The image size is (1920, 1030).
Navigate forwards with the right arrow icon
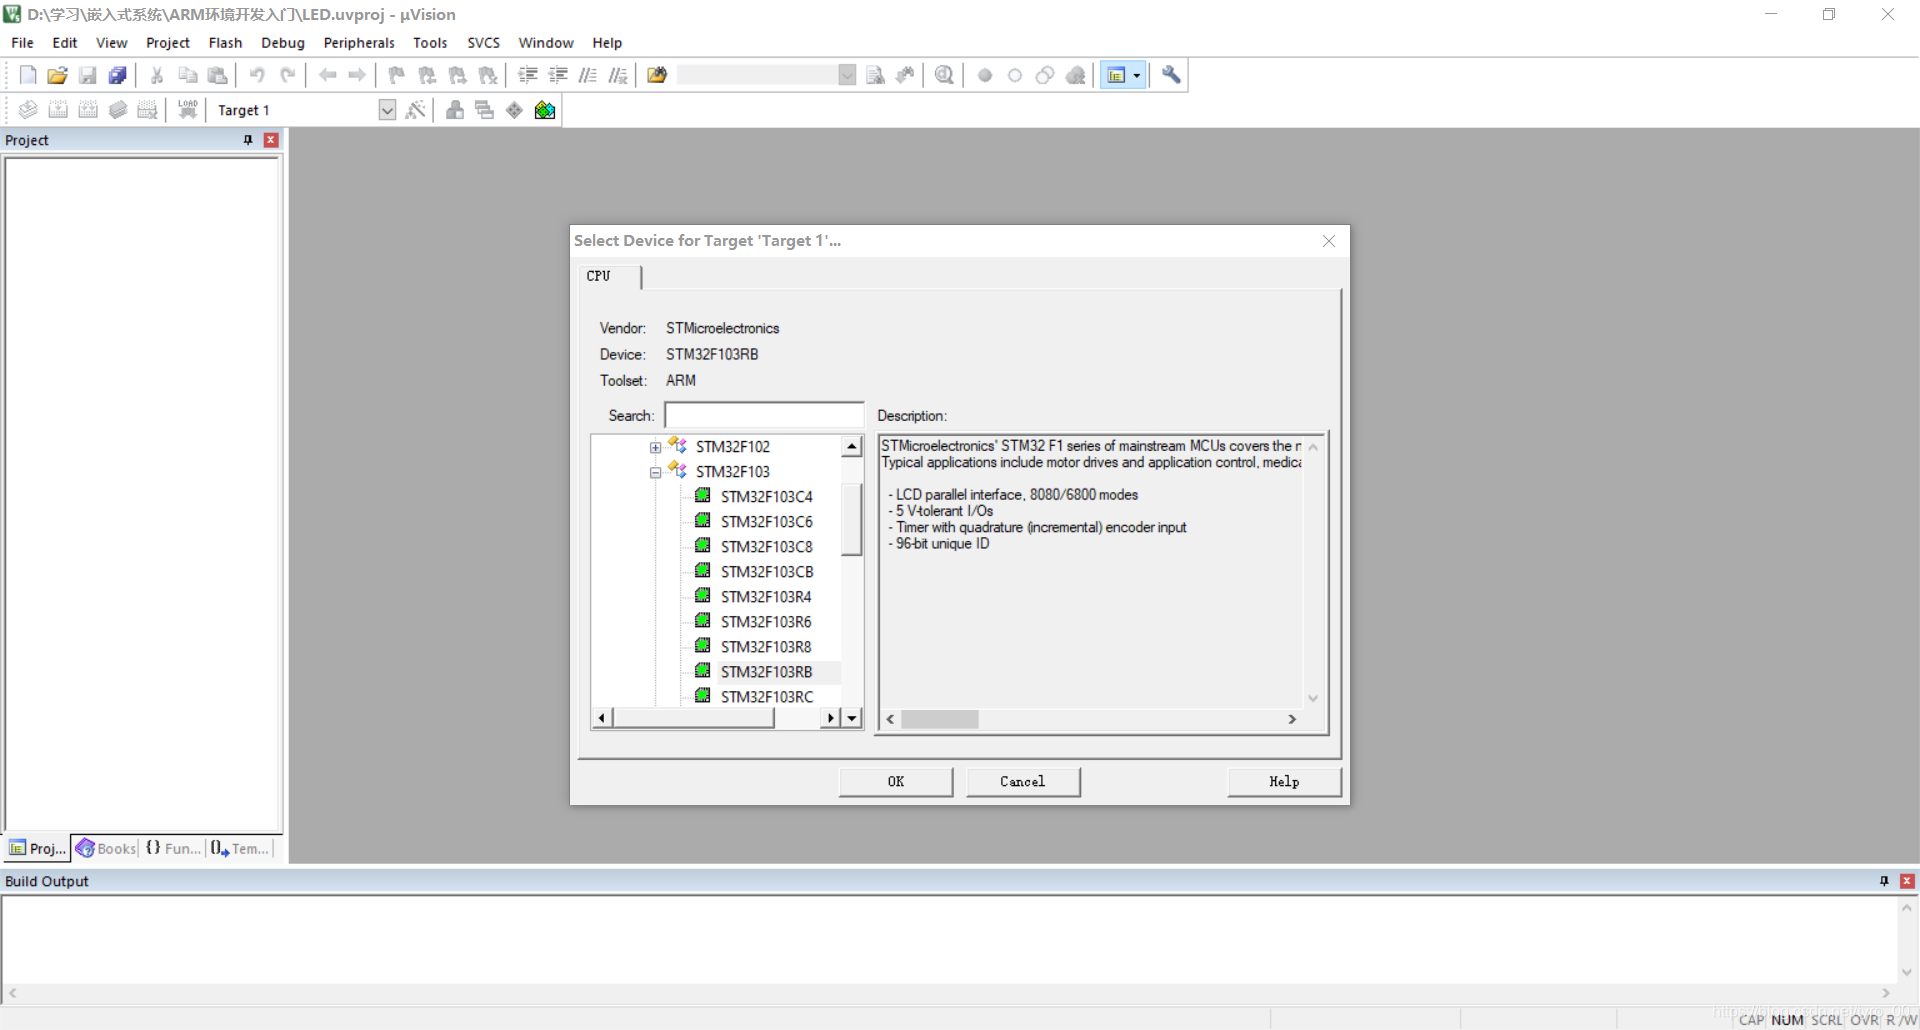pos(357,75)
